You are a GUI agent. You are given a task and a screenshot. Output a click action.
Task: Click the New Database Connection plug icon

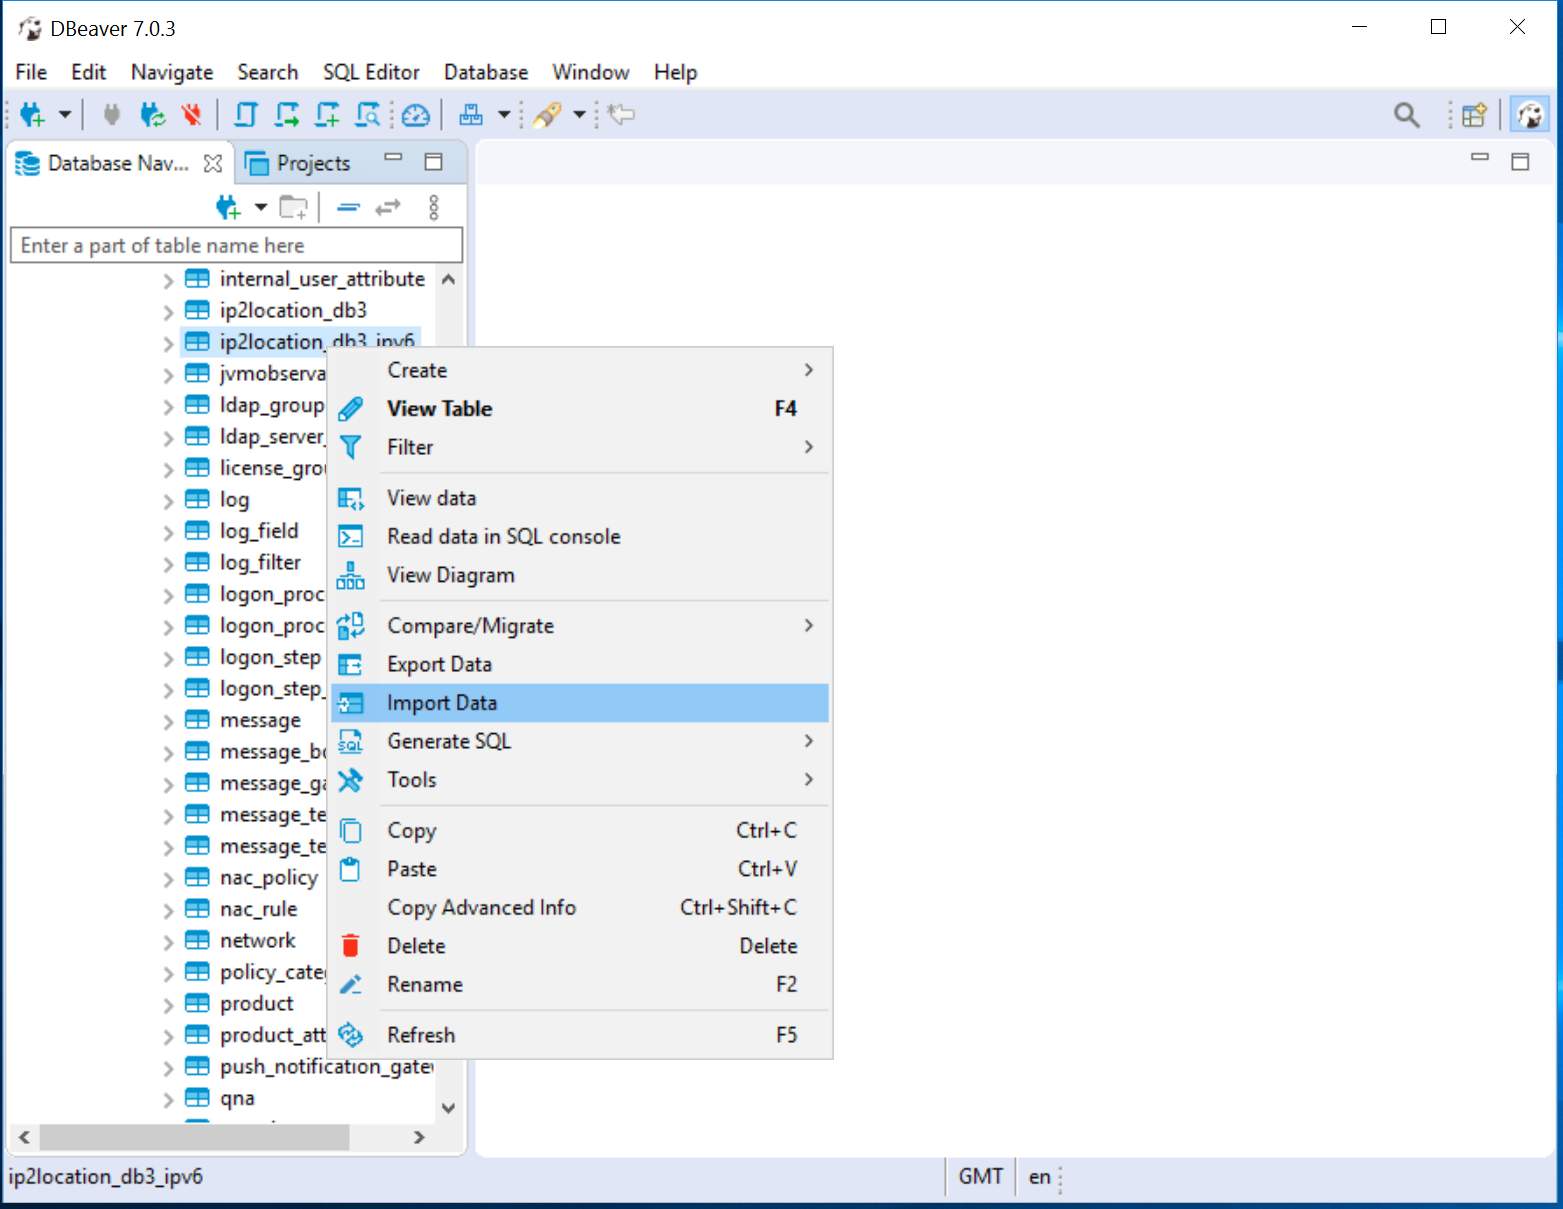point(32,115)
